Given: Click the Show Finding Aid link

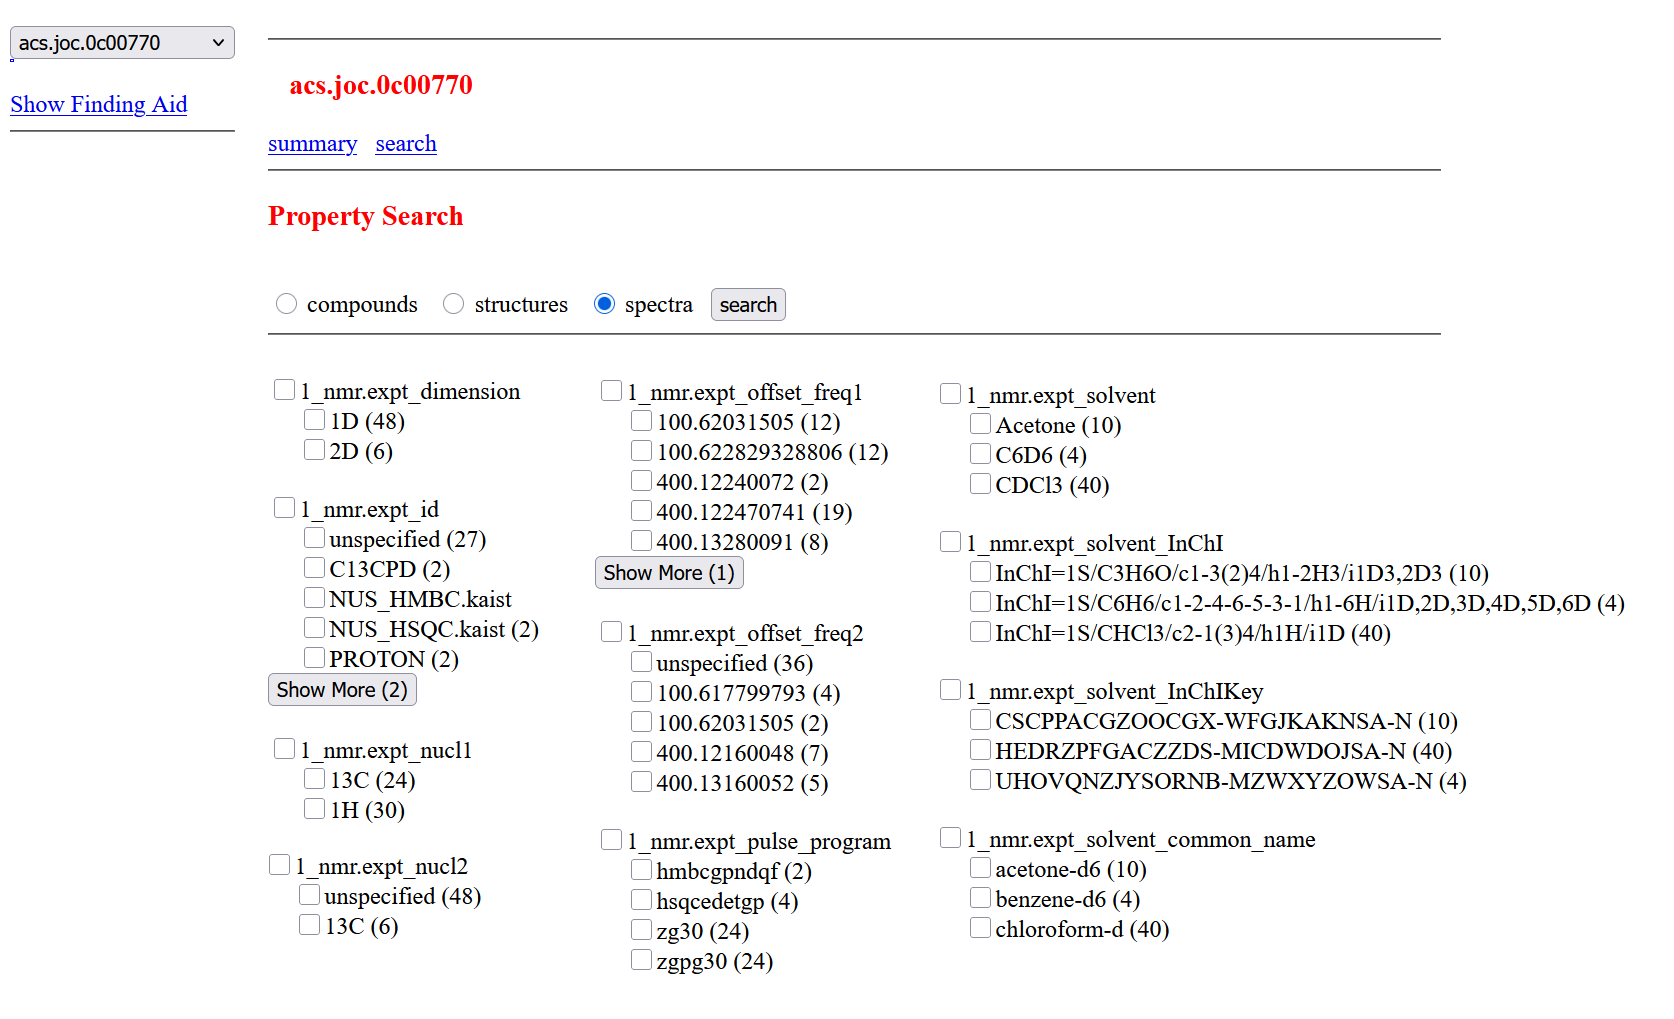Looking at the screenshot, I should point(99,104).
